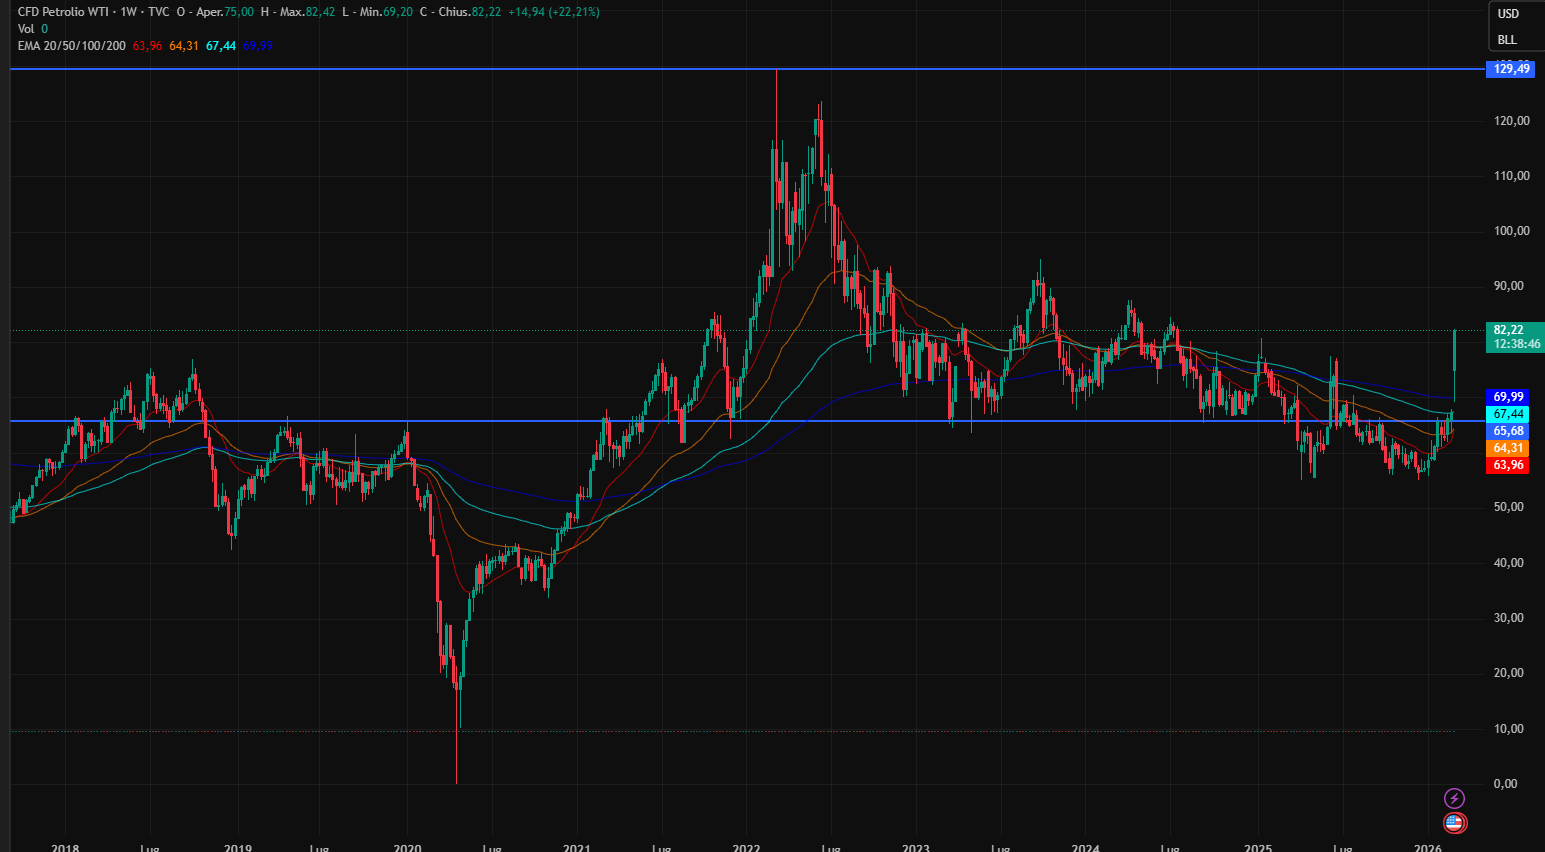Select the EMA 20/50/100/200 indicator legend
Image resolution: width=1545 pixels, height=852 pixels.
pyautogui.click(x=72, y=46)
